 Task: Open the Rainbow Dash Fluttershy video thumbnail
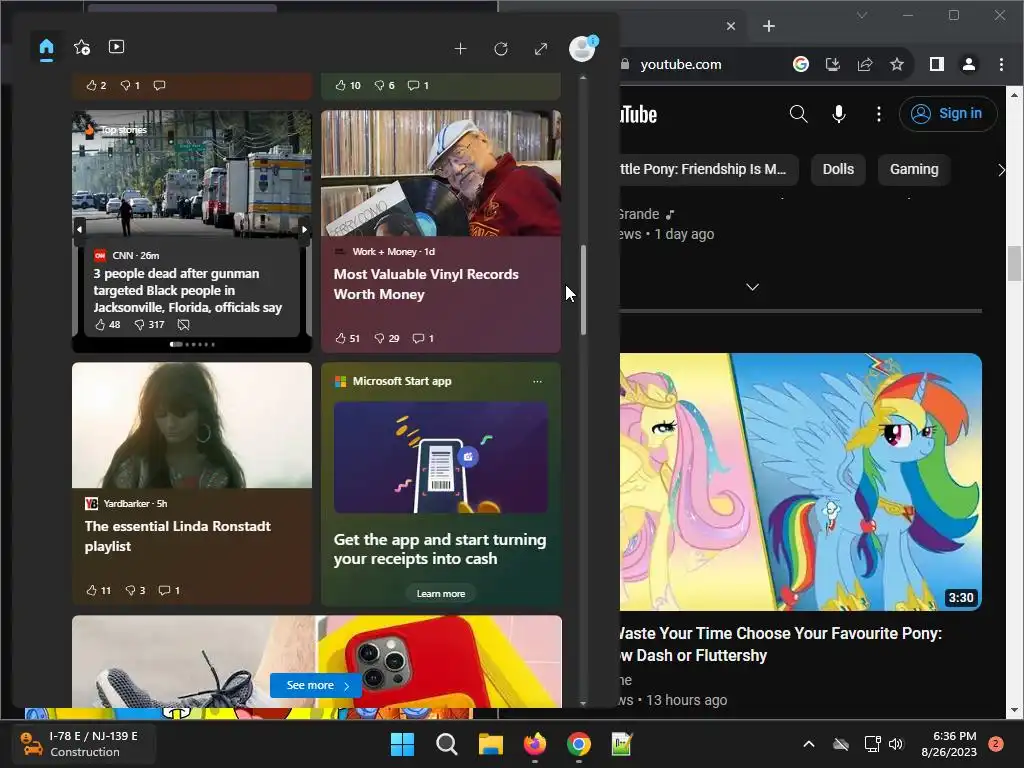tap(800, 482)
